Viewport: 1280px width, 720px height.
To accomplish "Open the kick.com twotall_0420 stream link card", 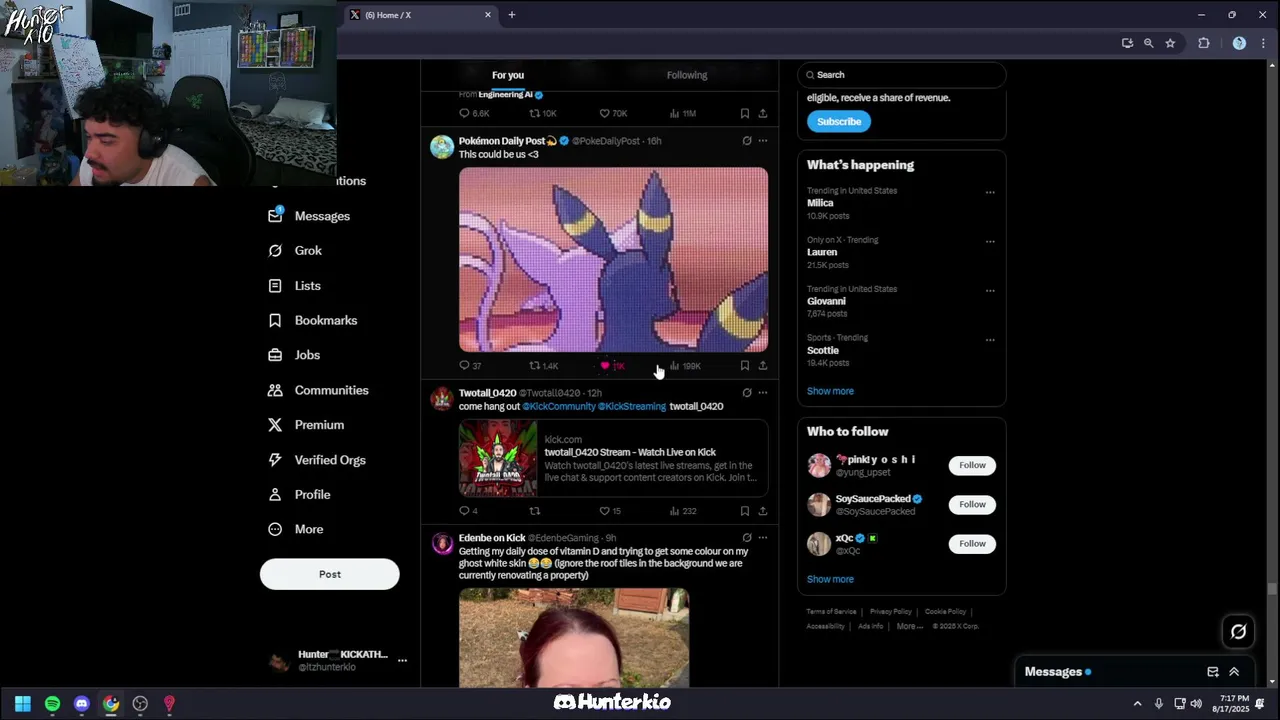I will [613, 458].
